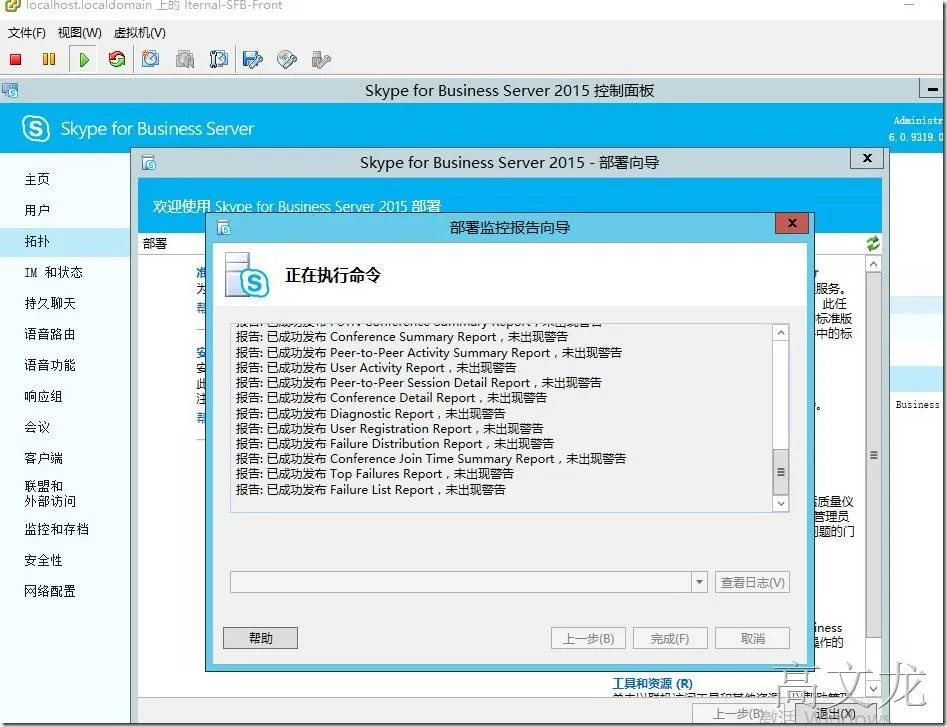Click the revert snapshot icon

click(x=185, y=59)
